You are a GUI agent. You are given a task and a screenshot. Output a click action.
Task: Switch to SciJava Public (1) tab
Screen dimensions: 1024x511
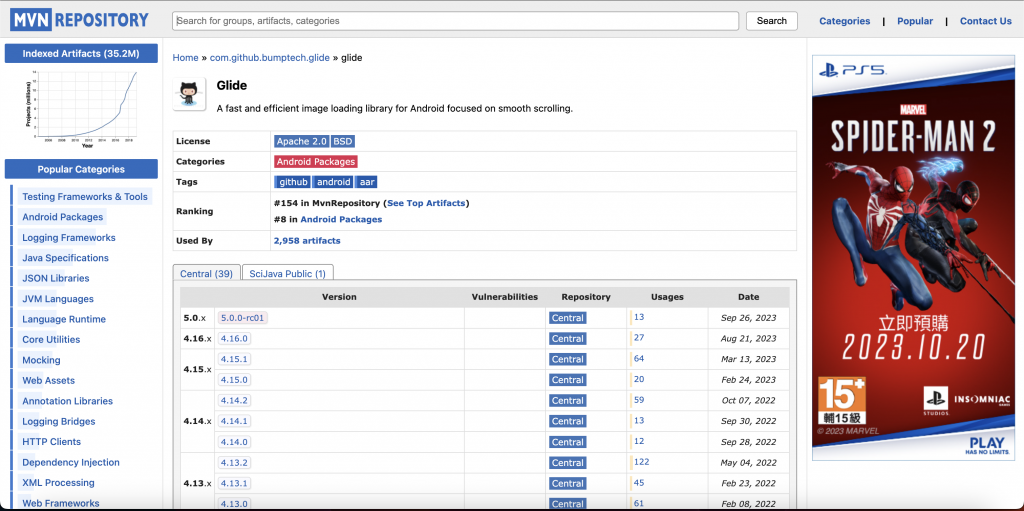pyautogui.click(x=287, y=273)
